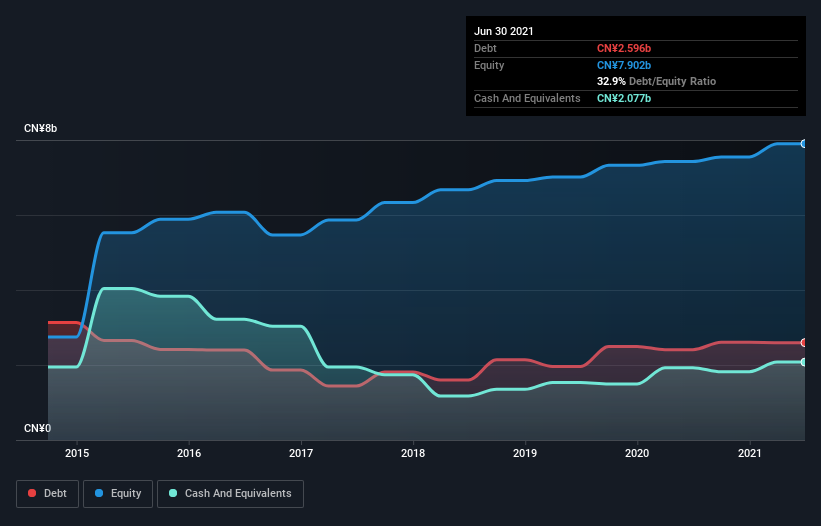Click the cash value CN¥2.077b

tap(624, 98)
